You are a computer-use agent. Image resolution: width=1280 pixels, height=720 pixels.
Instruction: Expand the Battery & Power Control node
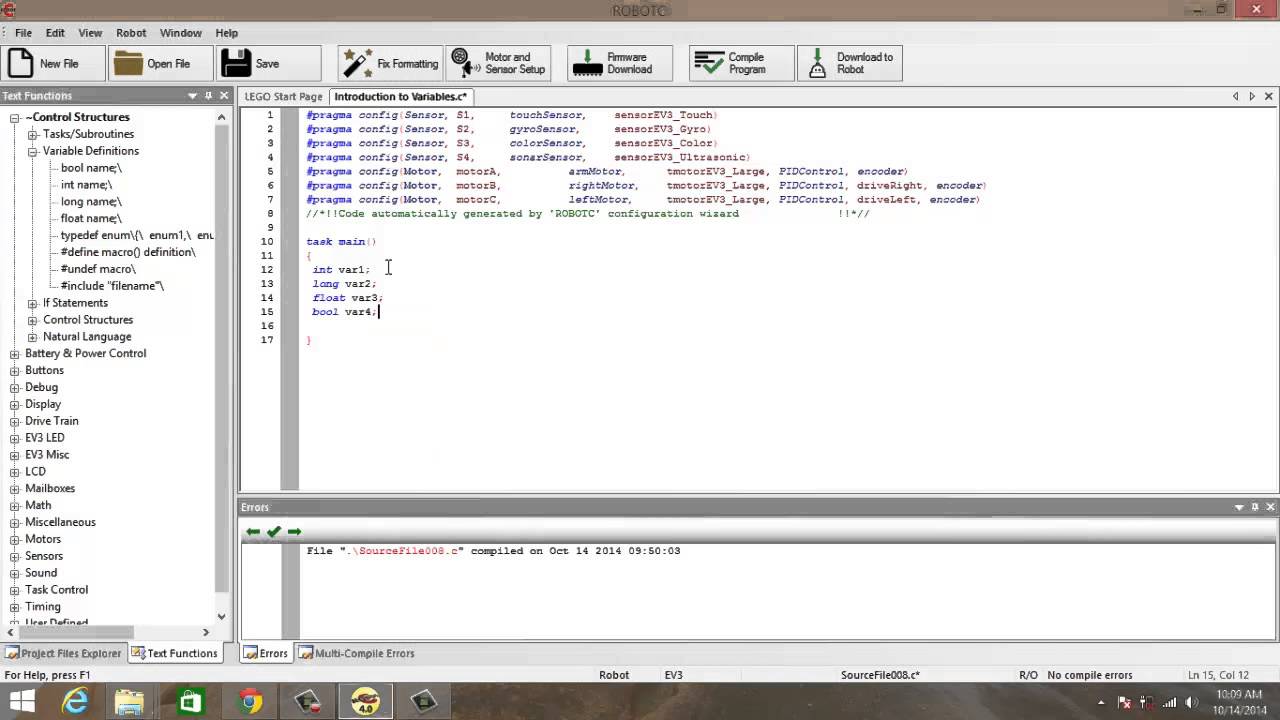pos(15,354)
